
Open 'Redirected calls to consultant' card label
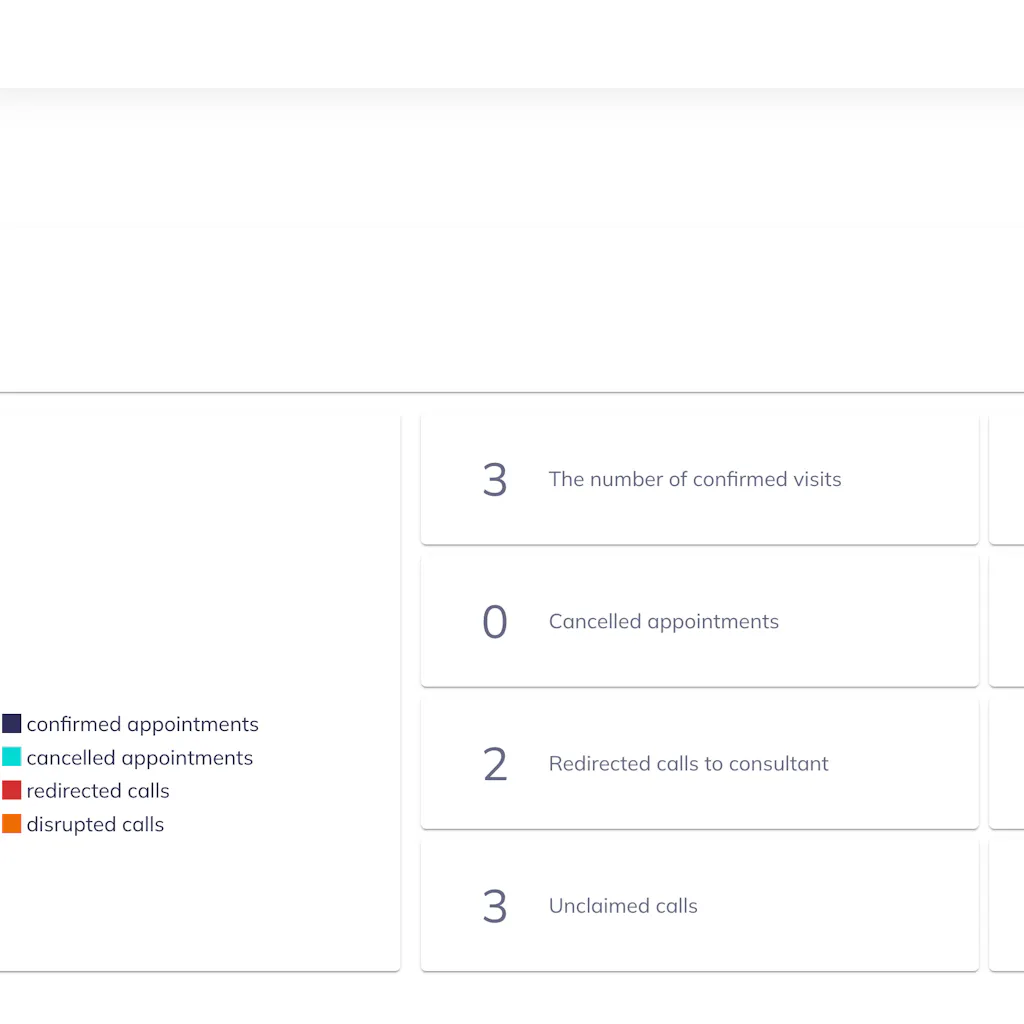tap(688, 764)
